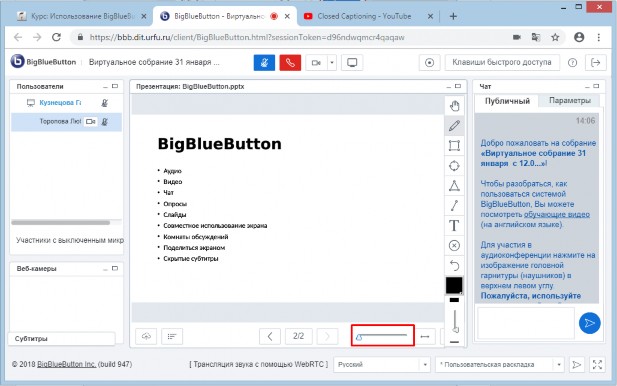
Task: Apply layout to all participants icon
Action: pos(576,364)
